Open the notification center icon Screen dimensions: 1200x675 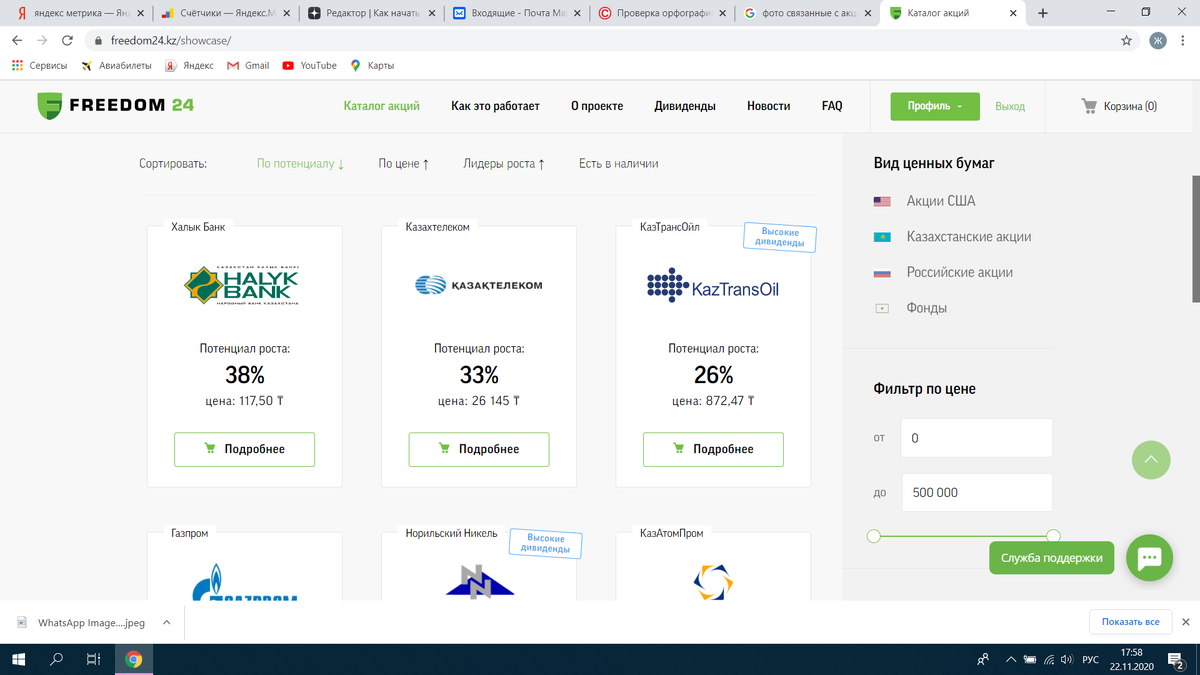[1175, 659]
